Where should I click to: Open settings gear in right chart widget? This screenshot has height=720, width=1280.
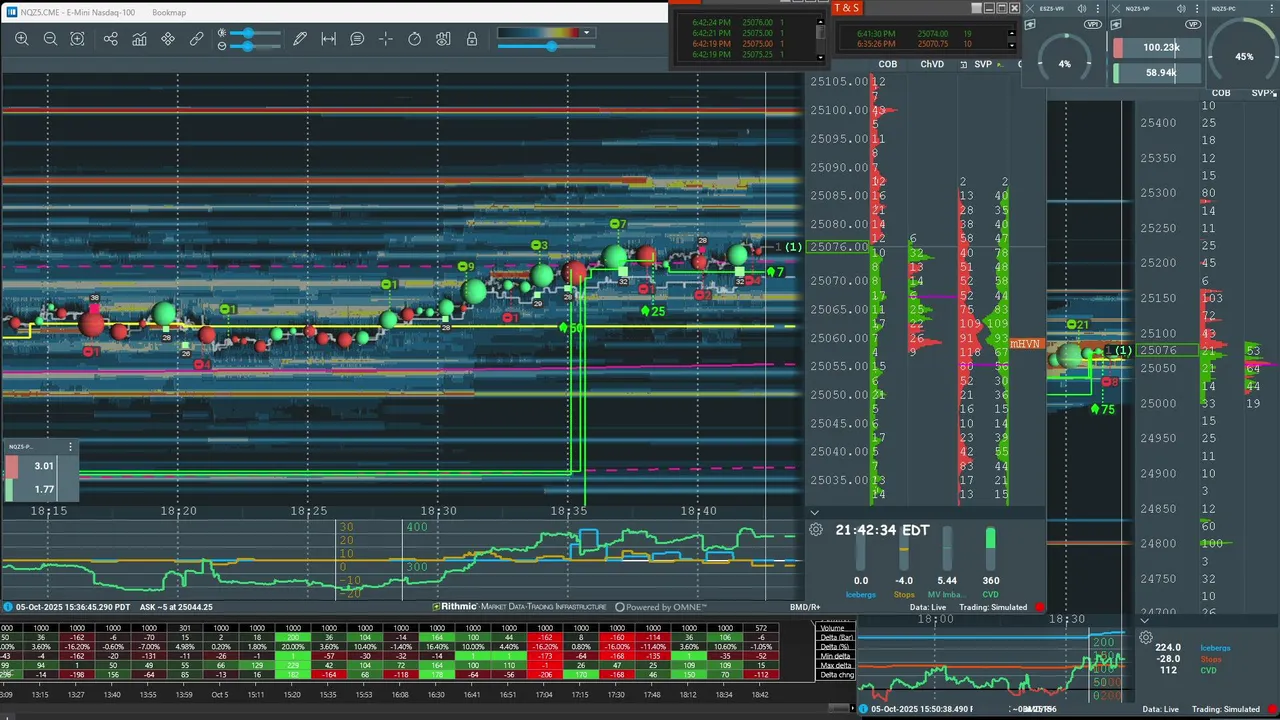click(x=1146, y=637)
